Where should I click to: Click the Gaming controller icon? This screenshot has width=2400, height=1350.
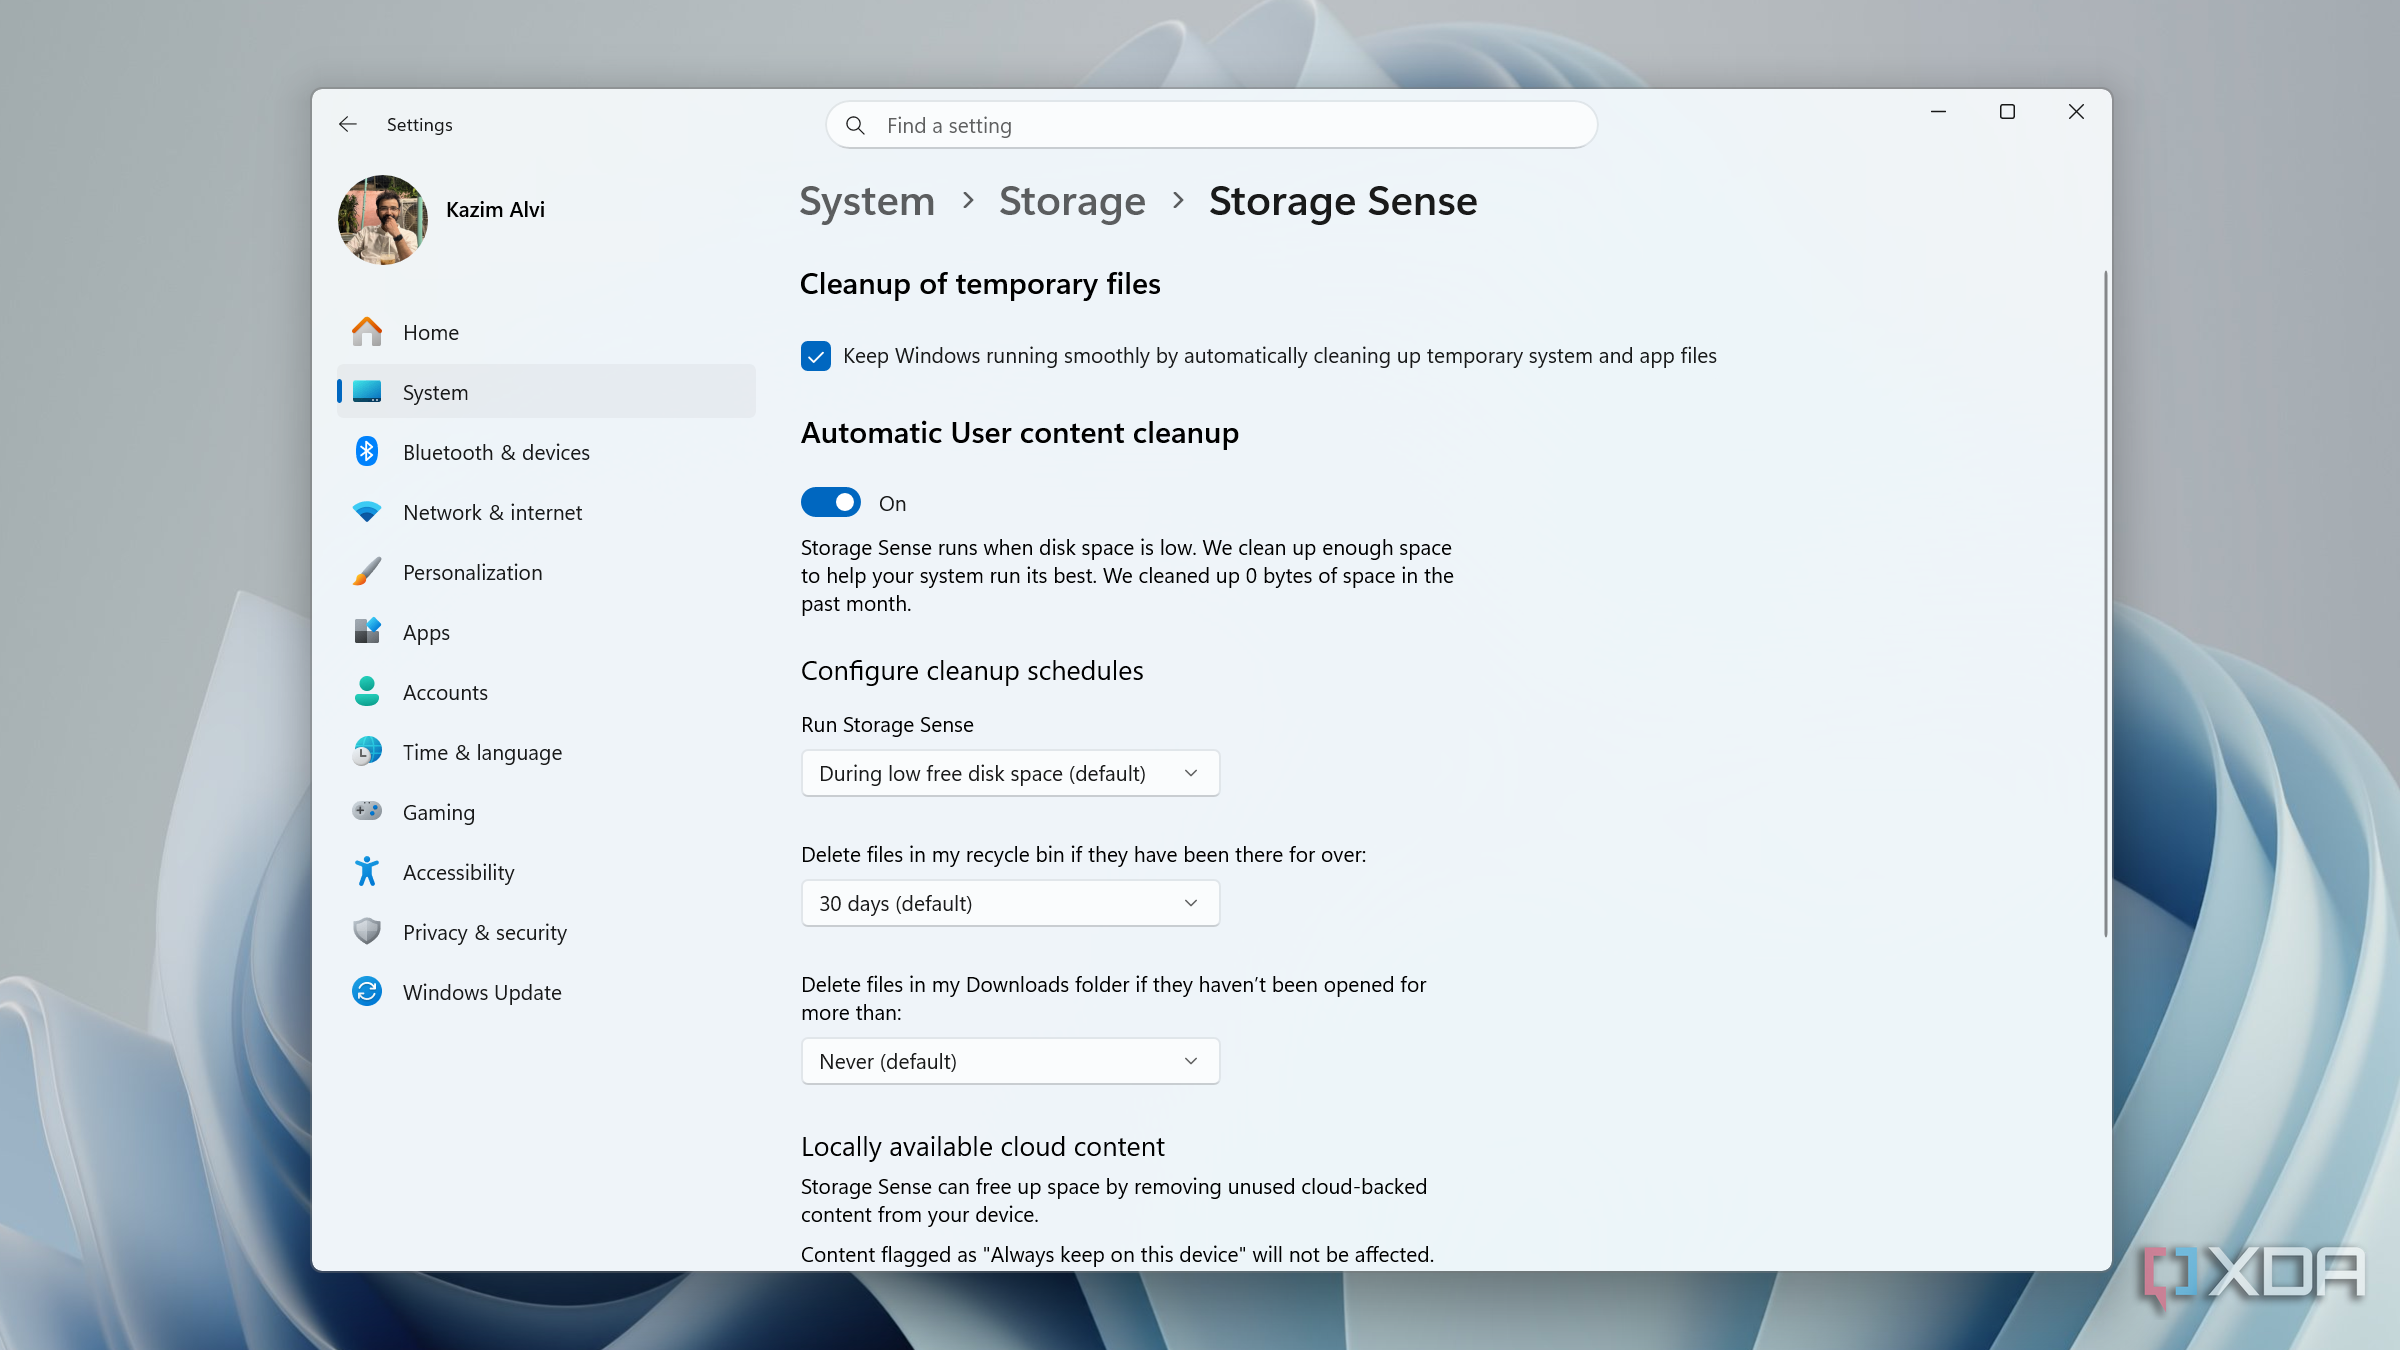pos(367,811)
